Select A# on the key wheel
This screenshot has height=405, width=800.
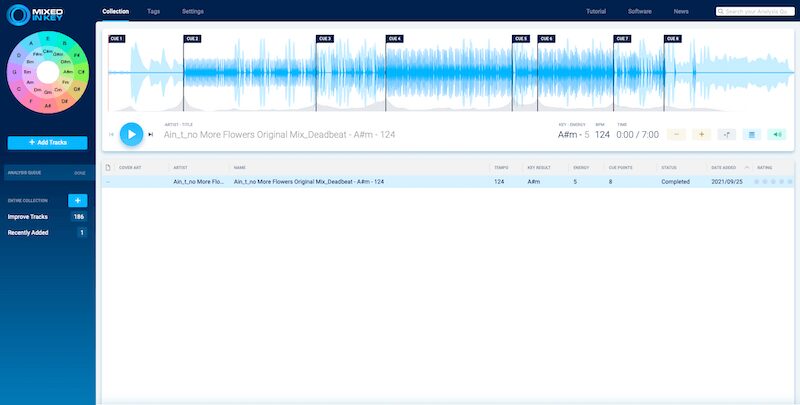[48, 106]
